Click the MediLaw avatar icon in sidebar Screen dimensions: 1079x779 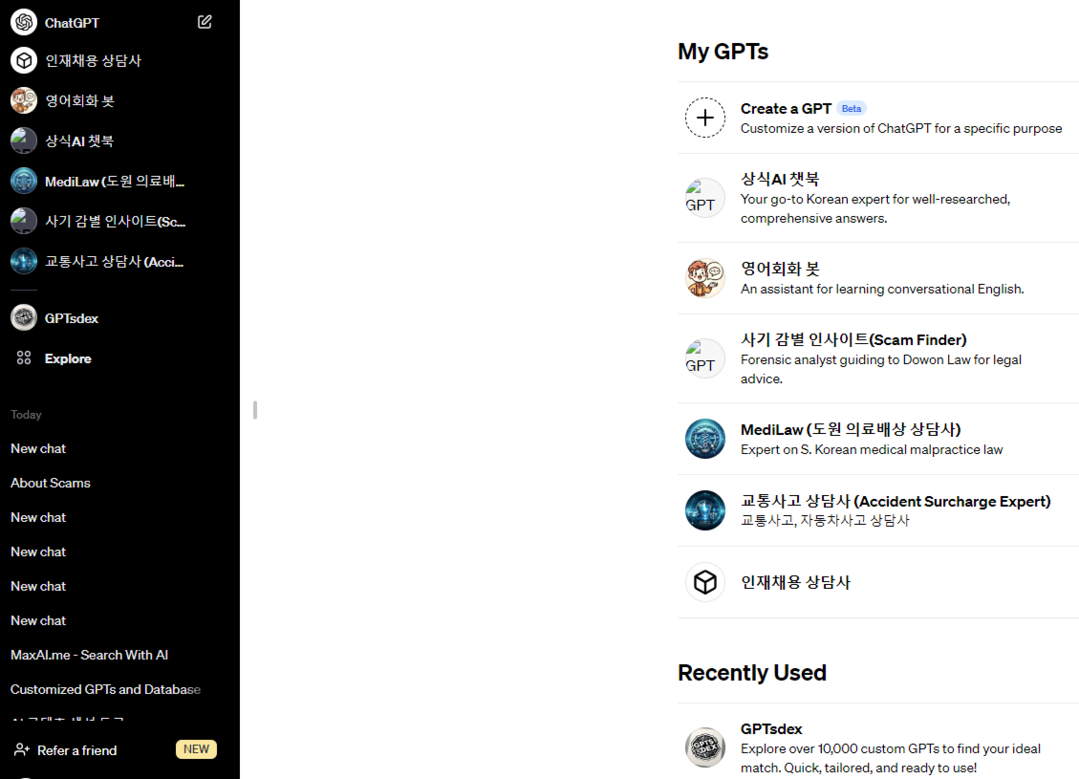pos(24,181)
